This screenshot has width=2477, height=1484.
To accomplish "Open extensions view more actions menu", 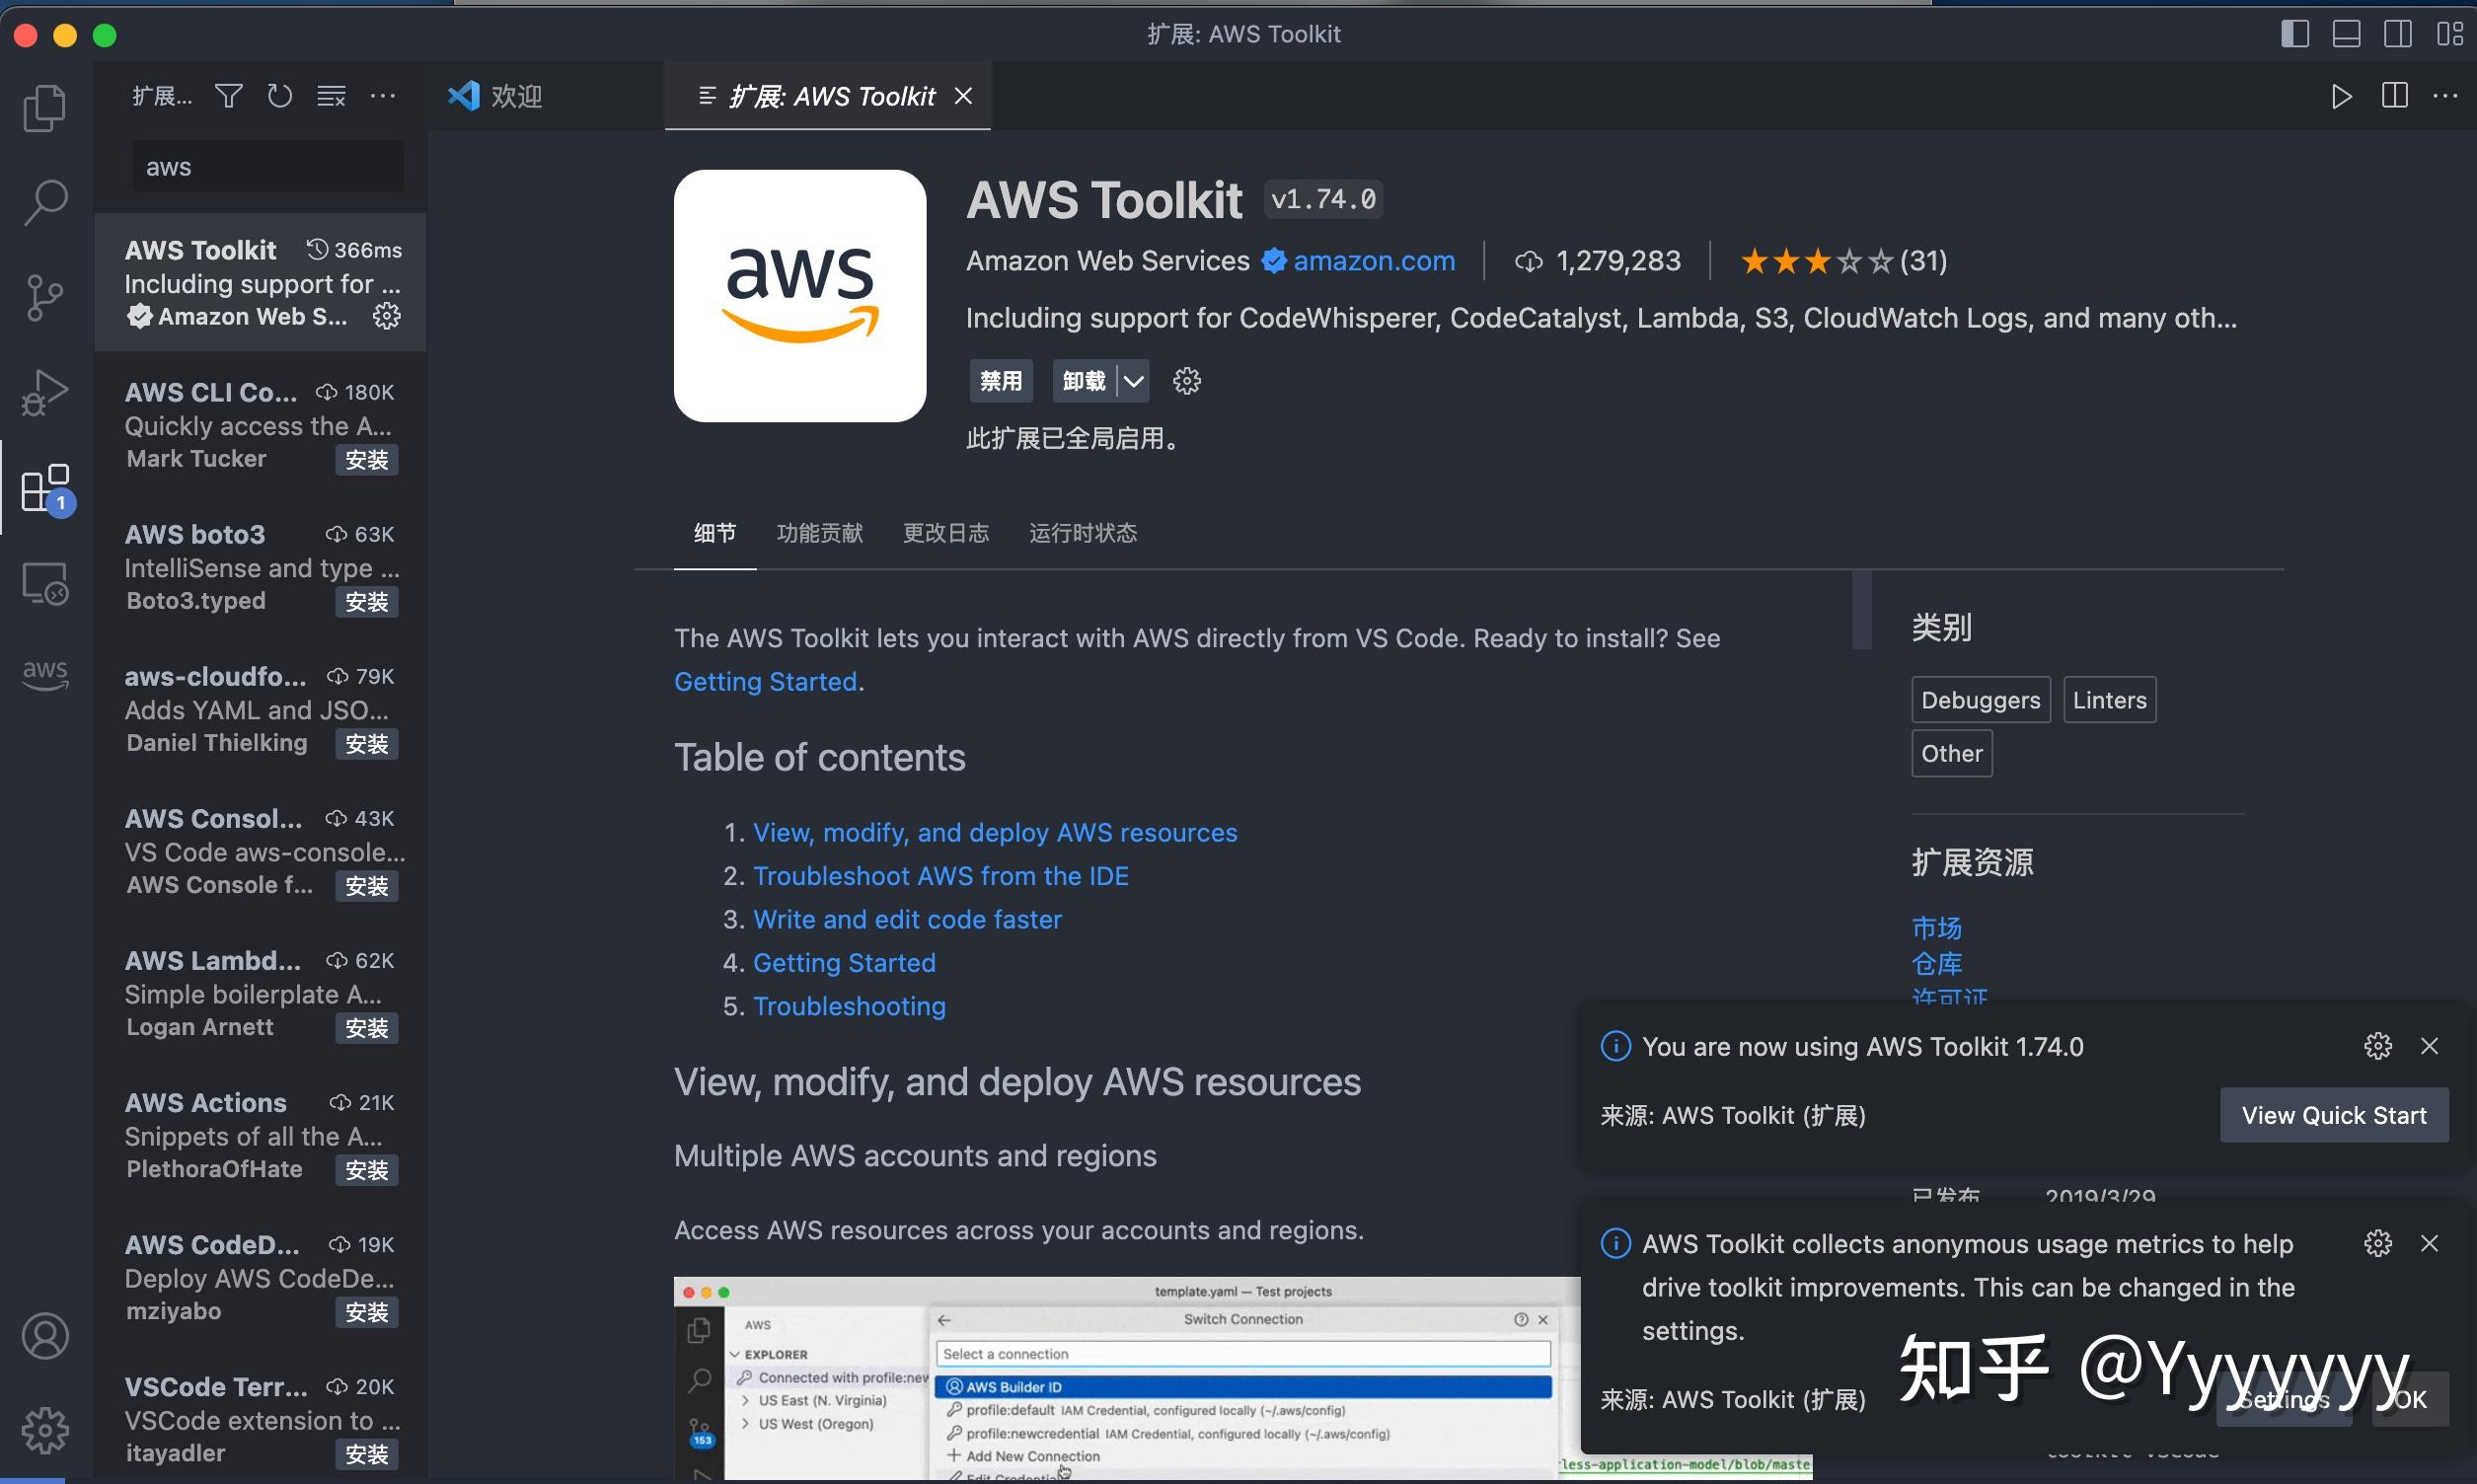I will point(383,96).
